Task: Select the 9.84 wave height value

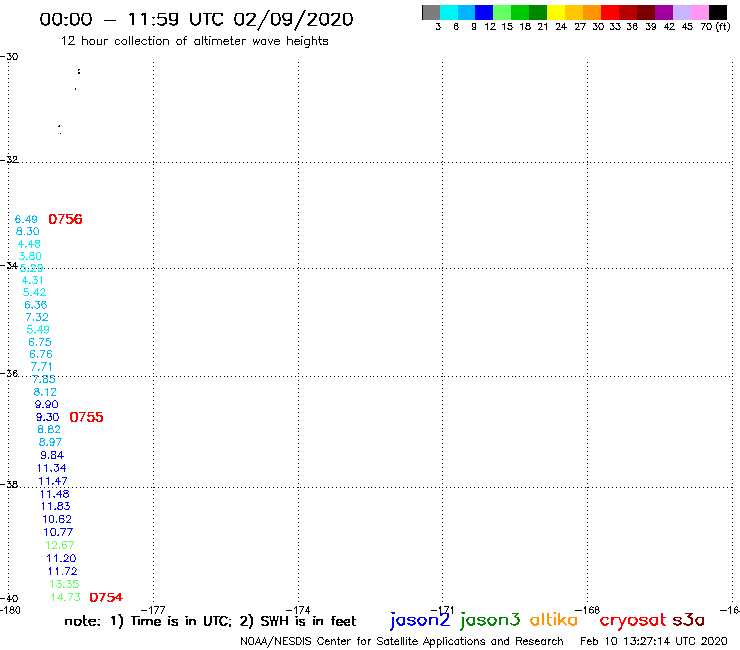Action: pos(52,455)
